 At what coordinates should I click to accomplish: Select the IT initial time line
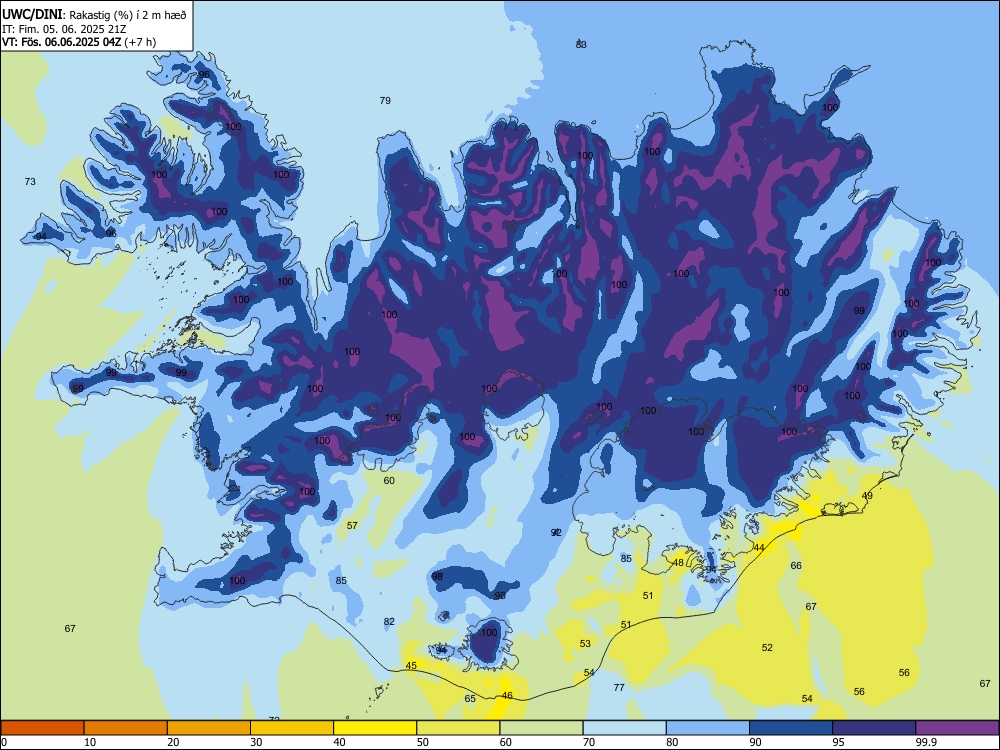[64, 29]
